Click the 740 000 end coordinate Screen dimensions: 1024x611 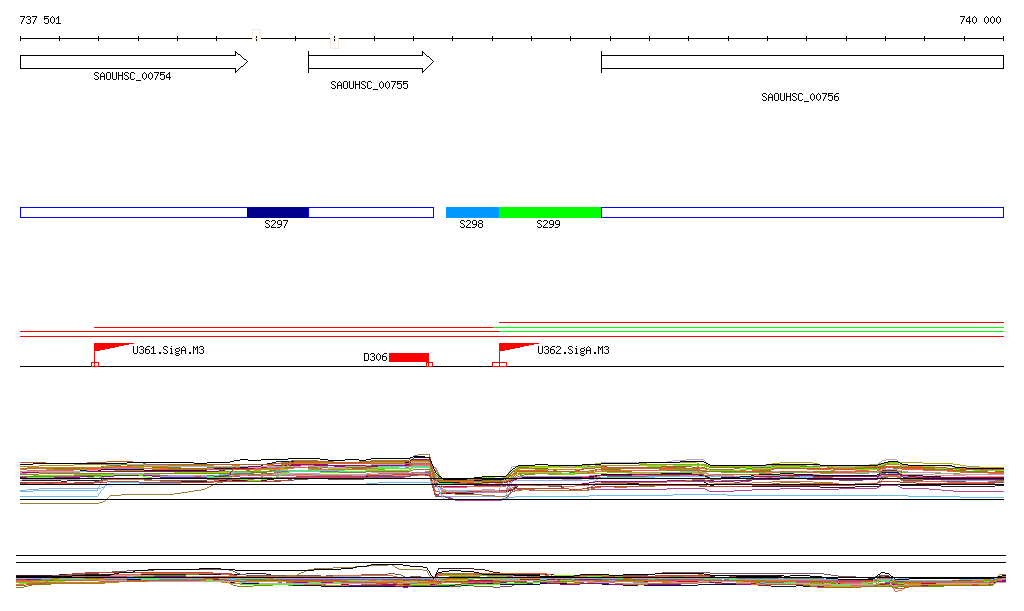(980, 20)
